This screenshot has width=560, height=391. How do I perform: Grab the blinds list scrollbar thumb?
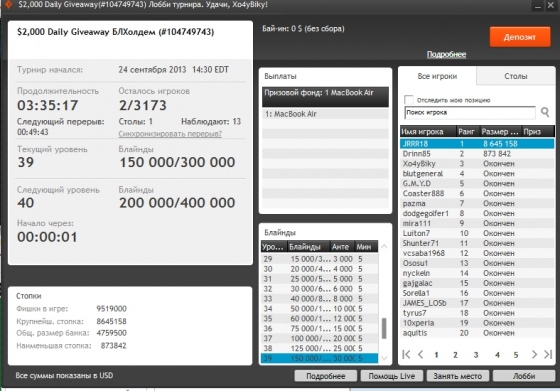tap(384, 328)
